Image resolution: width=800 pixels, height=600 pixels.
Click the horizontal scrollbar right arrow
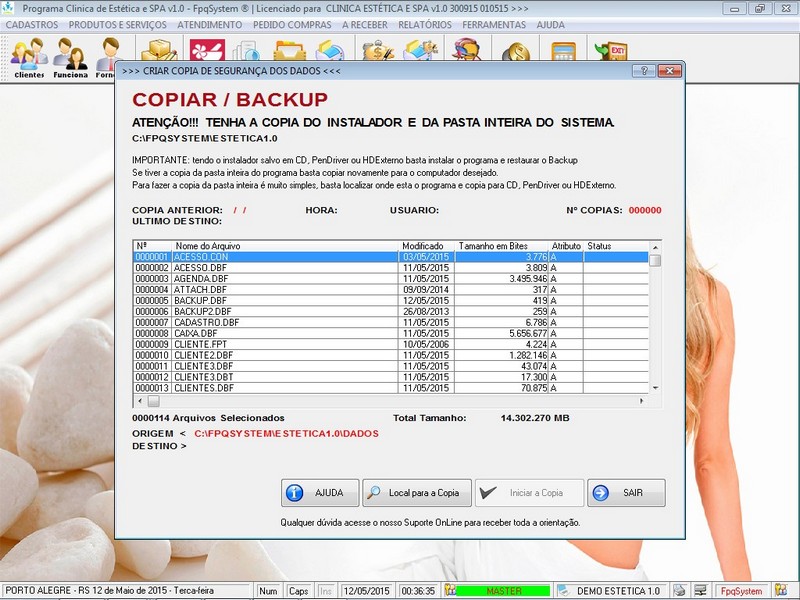point(642,401)
